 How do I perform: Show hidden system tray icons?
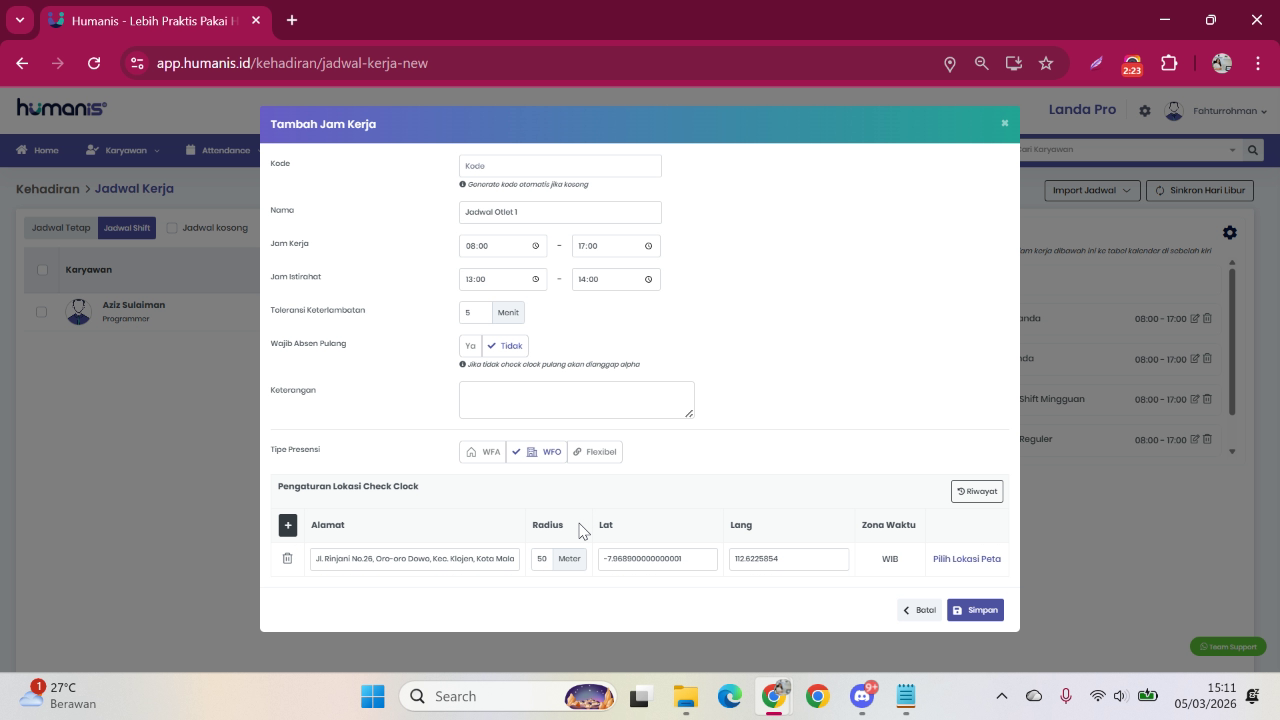point(1001,696)
